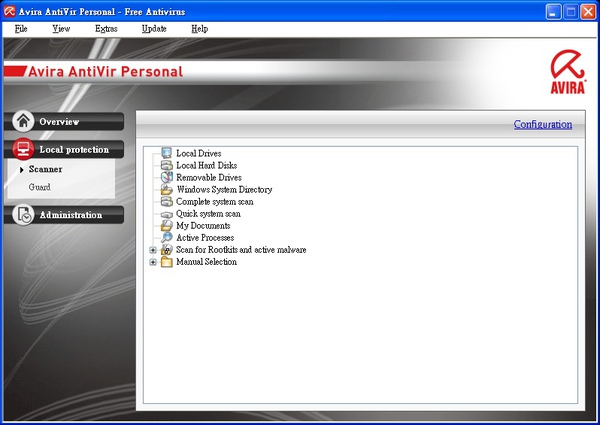Image resolution: width=600 pixels, height=425 pixels.
Task: Click the Administration clipboard icon
Action: coord(24,215)
